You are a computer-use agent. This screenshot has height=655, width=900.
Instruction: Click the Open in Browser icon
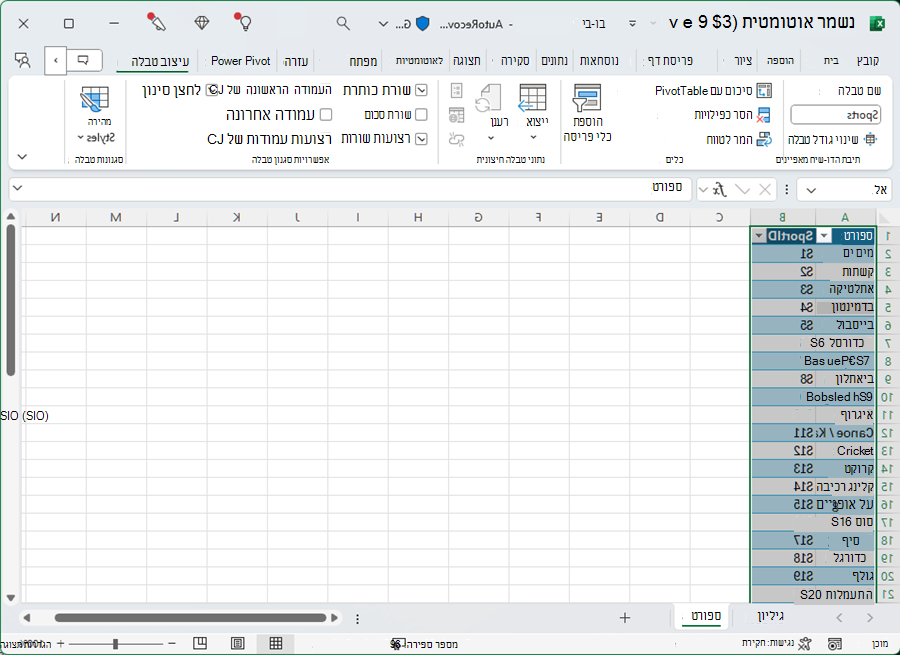point(457,115)
